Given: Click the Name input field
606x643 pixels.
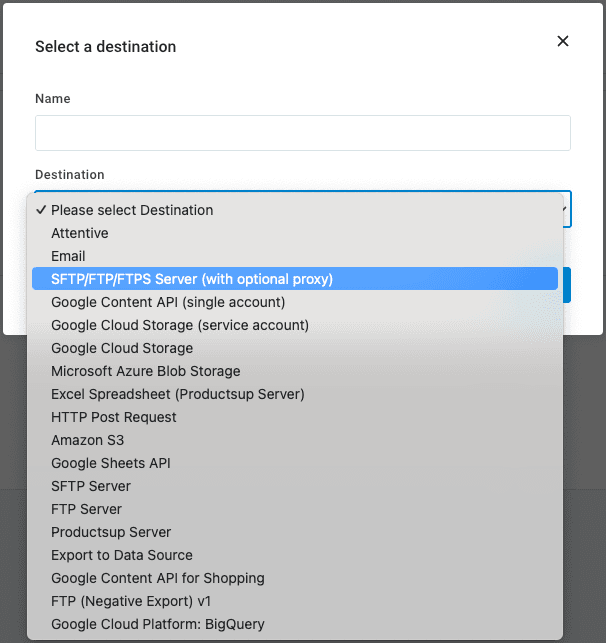Looking at the screenshot, I should pos(302,133).
